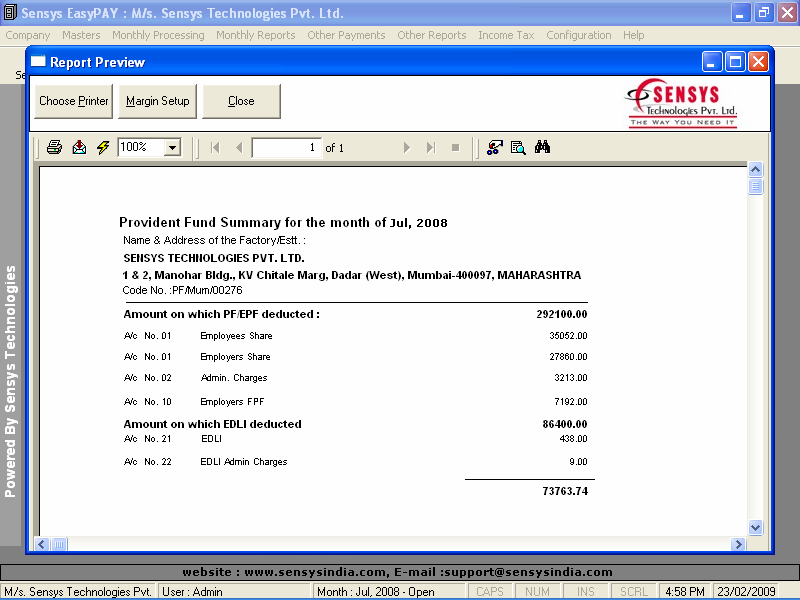Viewport: 800px width, 600px height.
Task: Click the stop loading square icon
Action: [x=456, y=147]
